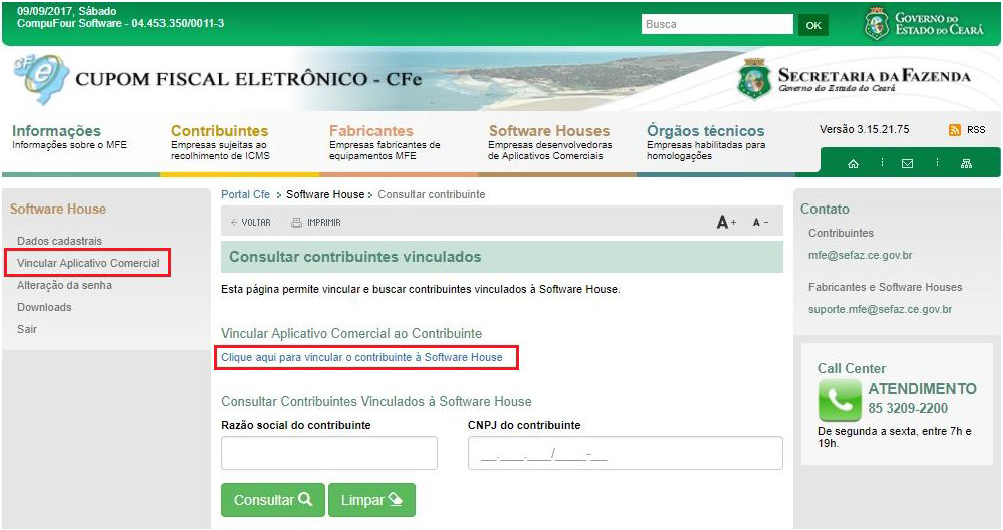Viewport: 1003px width, 530px height.
Task: Open the envelope contact icon
Action: tap(907, 164)
